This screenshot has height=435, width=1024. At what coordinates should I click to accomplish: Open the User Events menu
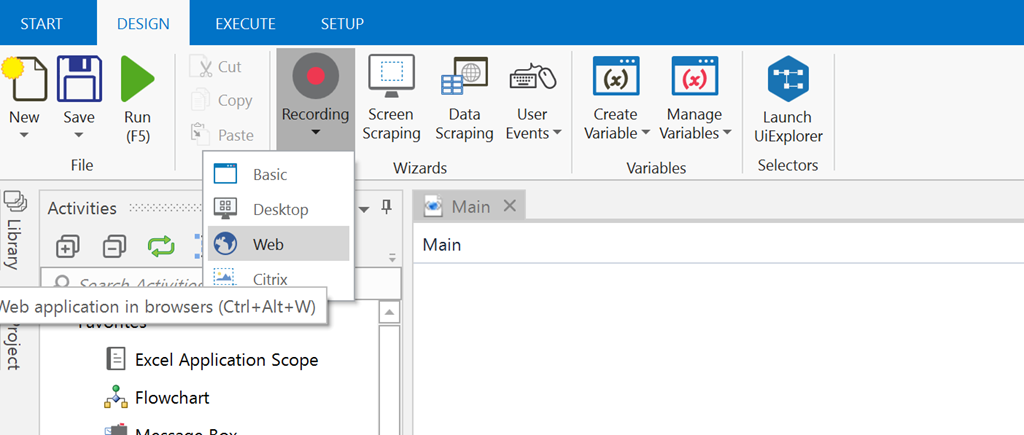(x=533, y=98)
